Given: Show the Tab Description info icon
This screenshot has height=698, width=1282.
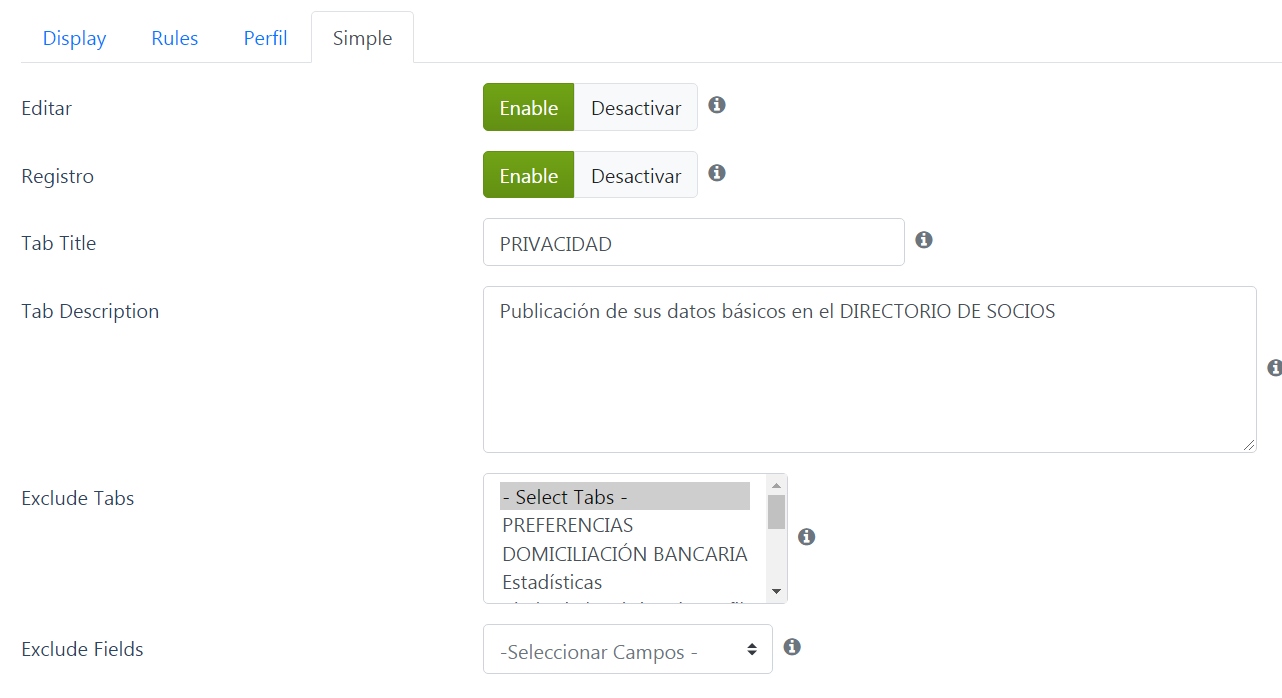Looking at the screenshot, I should pyautogui.click(x=1274, y=368).
